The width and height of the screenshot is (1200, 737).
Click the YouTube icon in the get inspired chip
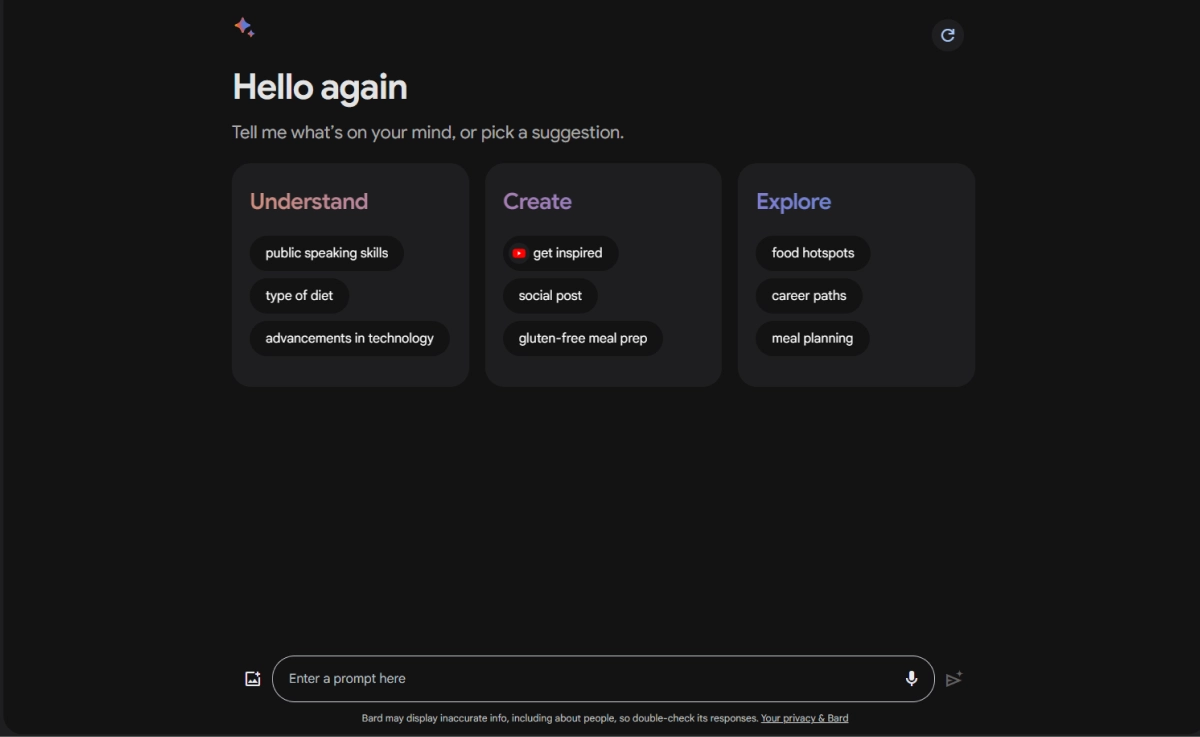[519, 253]
